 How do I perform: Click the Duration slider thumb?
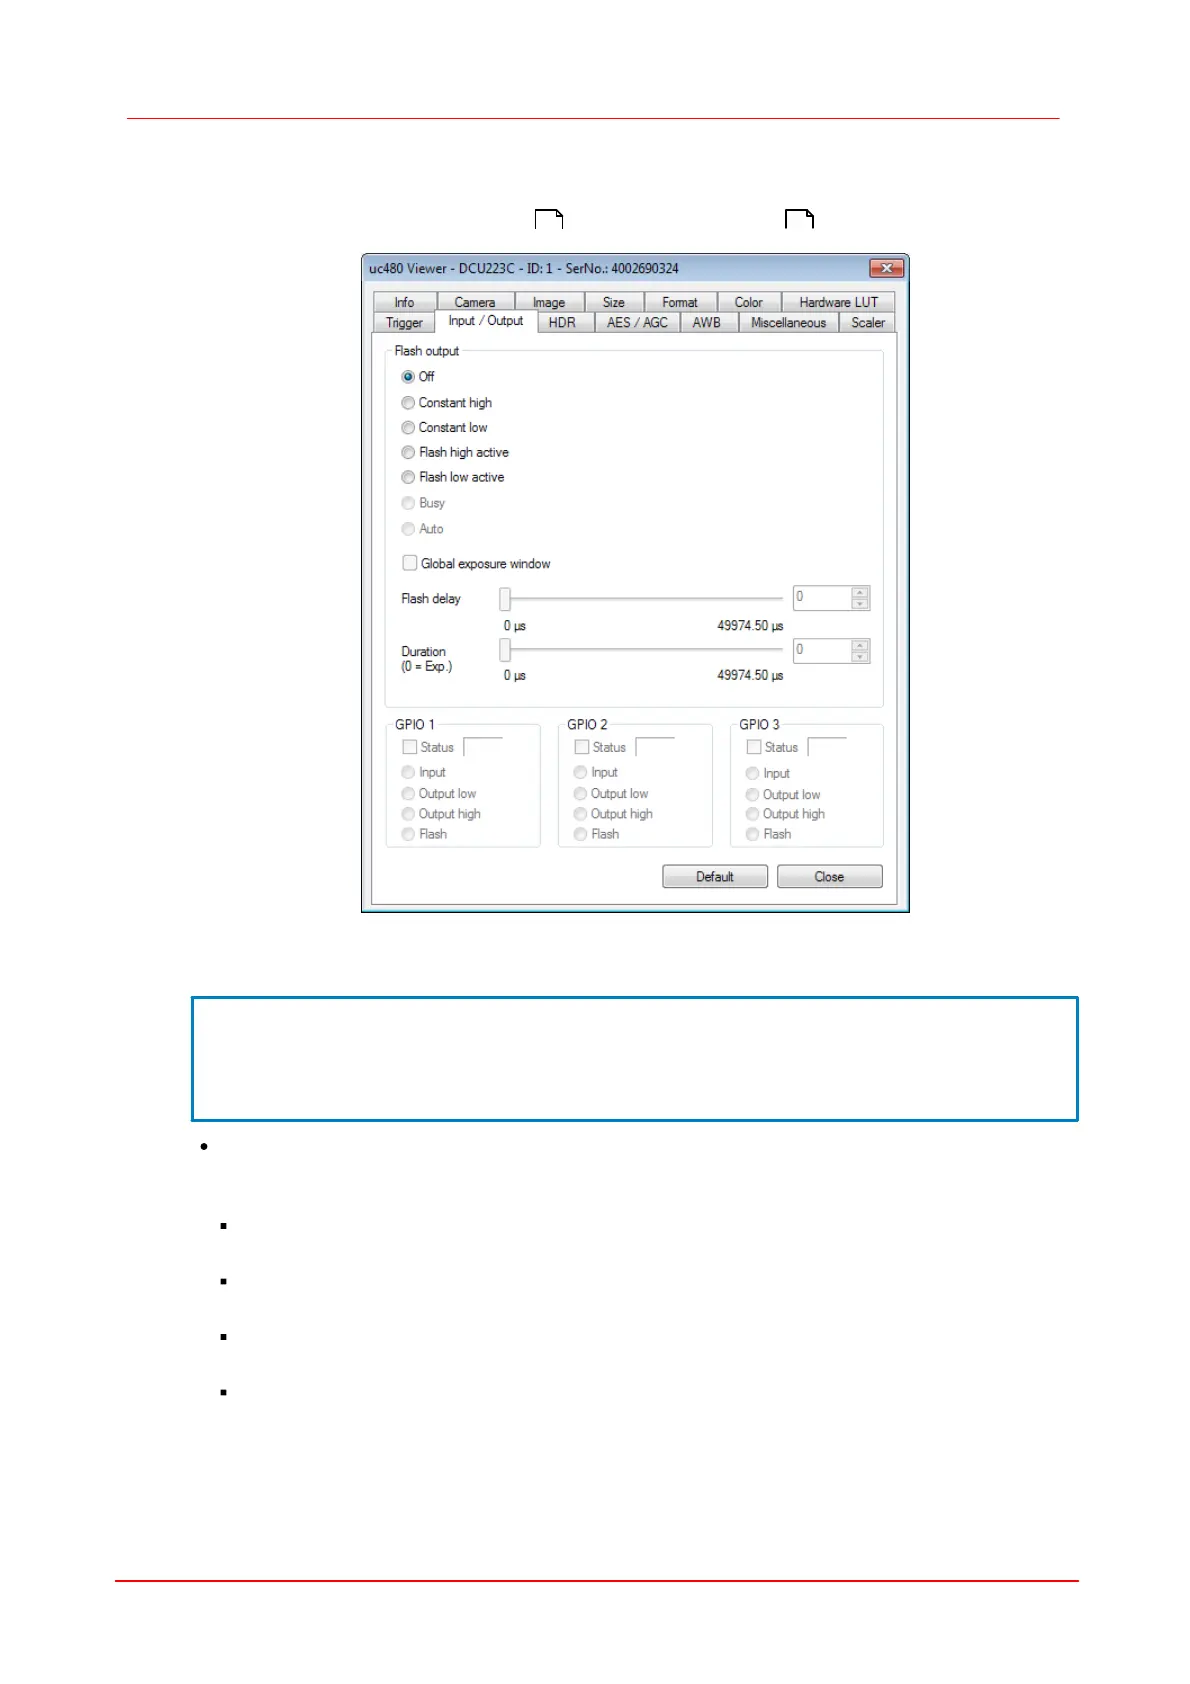point(505,650)
